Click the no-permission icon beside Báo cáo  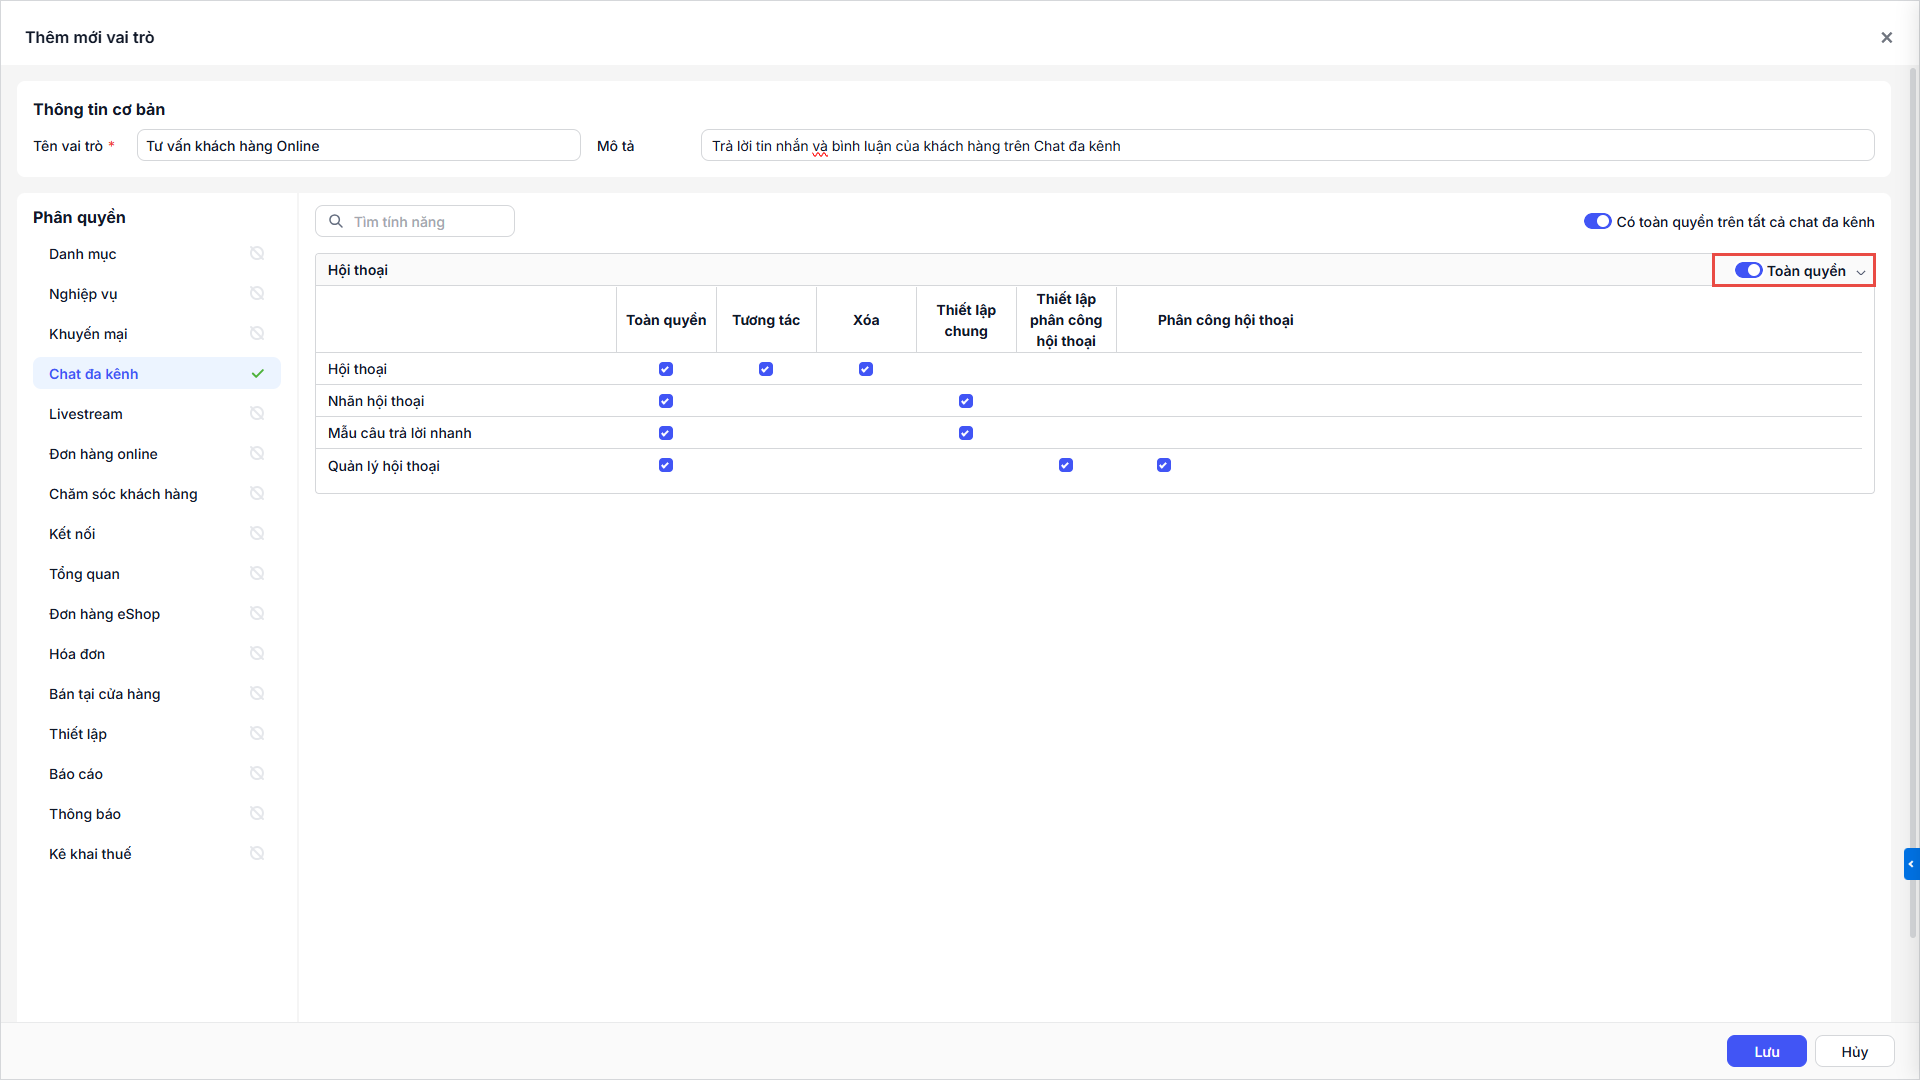[257, 774]
